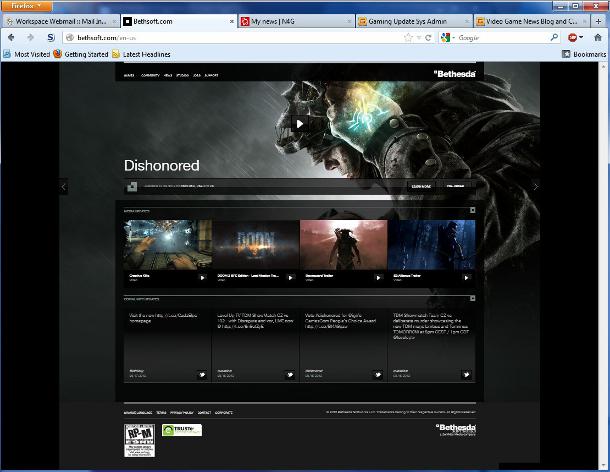Play the DOOM 3 BFG Edition video
This screenshot has width=610, height=472.
(x=290, y=278)
